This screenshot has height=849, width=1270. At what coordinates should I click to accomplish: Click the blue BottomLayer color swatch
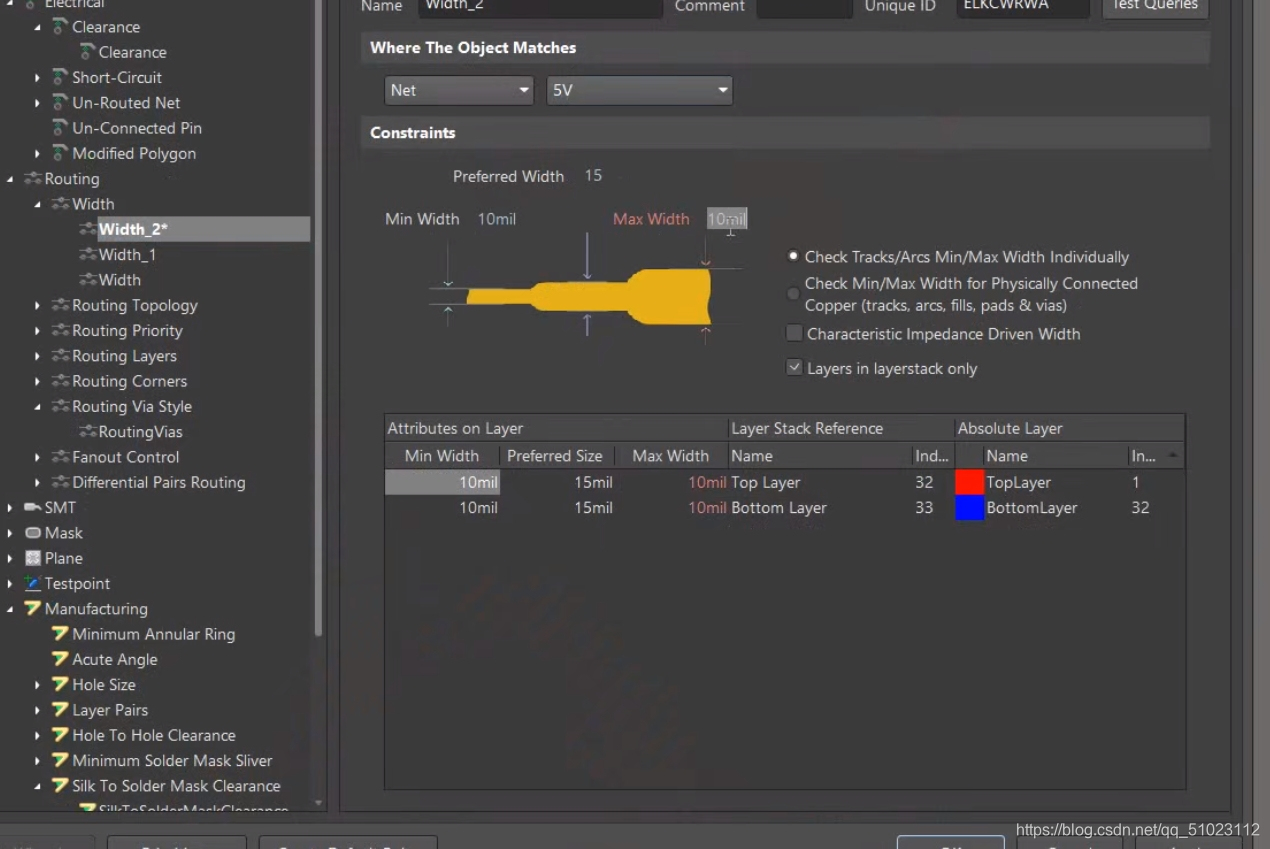[x=970, y=507]
